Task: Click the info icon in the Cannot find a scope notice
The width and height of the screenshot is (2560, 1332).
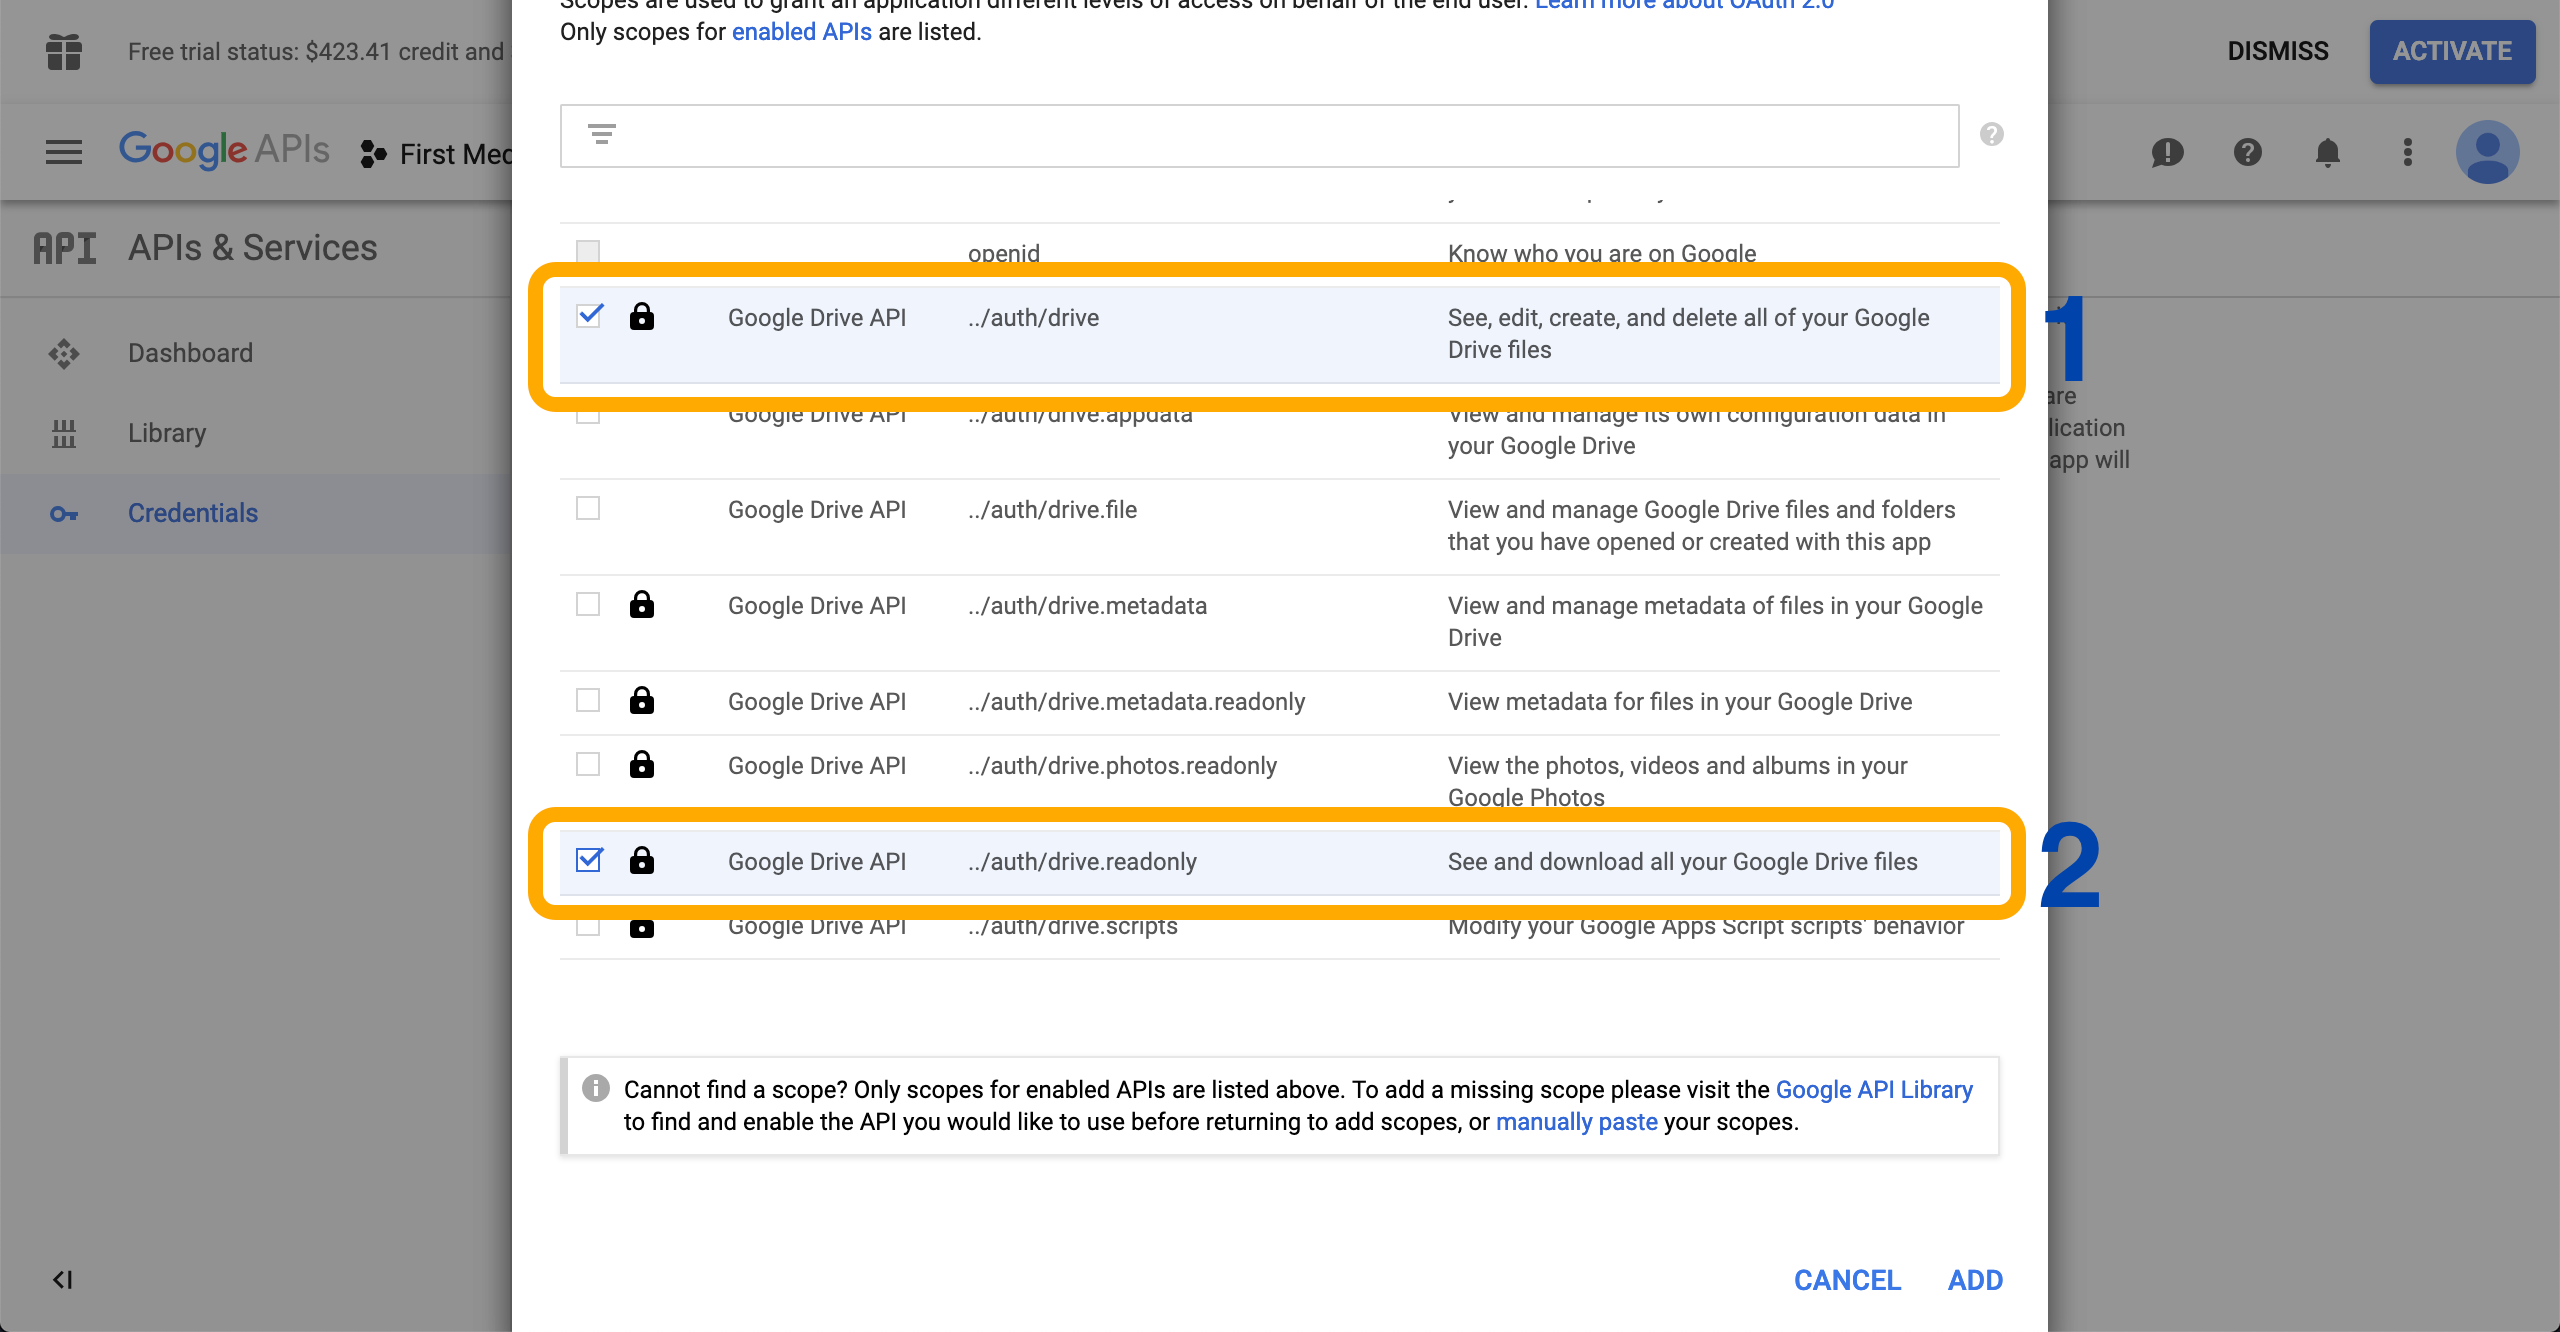Action: 596,1088
